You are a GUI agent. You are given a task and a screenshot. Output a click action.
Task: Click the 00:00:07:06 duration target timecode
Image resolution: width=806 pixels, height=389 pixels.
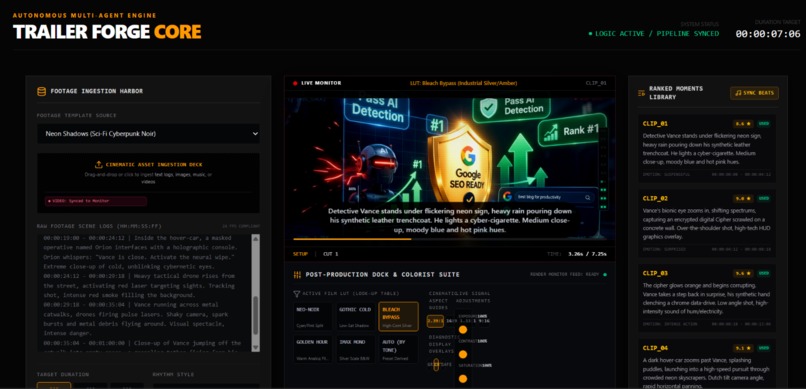tap(767, 34)
